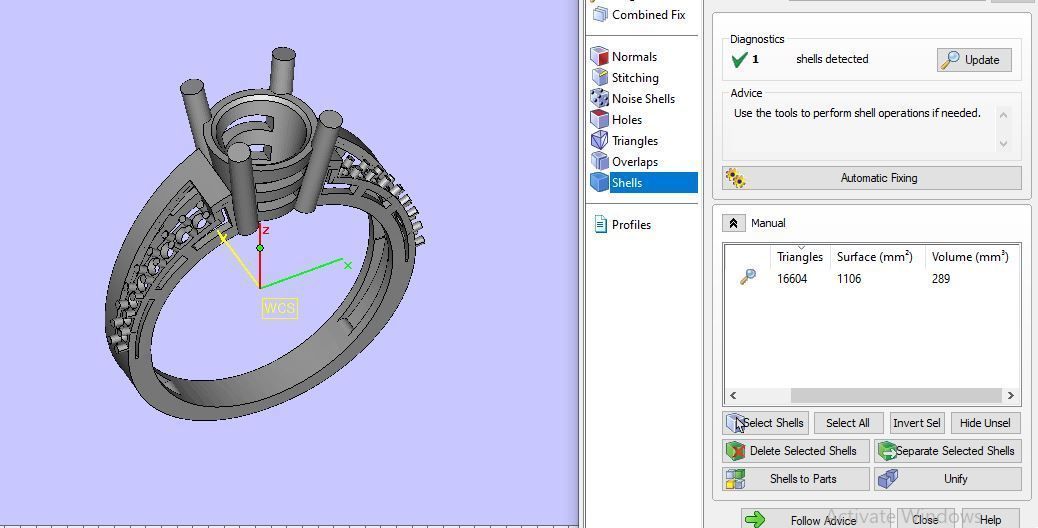Viewport: 1038px width, 528px height.
Task: Open the Triangles fix page
Action: click(x=625, y=140)
